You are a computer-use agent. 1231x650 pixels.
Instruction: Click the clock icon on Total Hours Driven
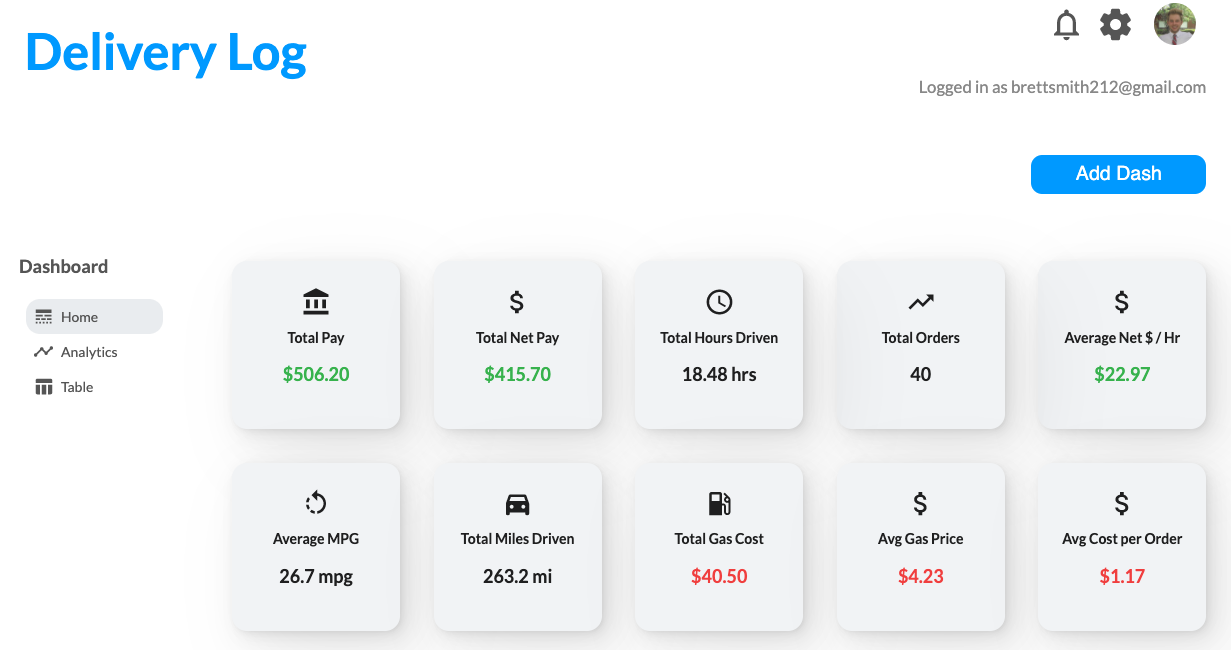tap(719, 301)
